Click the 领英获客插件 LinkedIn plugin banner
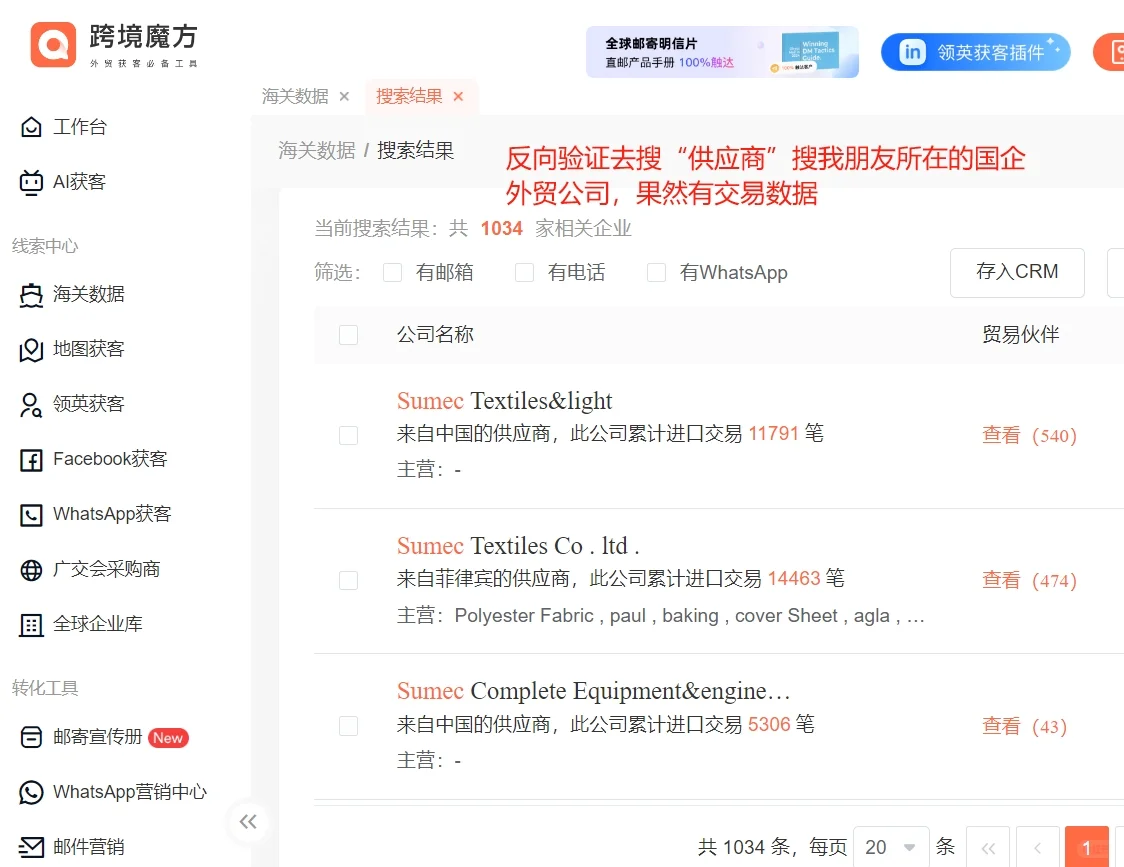The image size is (1124, 867). (975, 52)
